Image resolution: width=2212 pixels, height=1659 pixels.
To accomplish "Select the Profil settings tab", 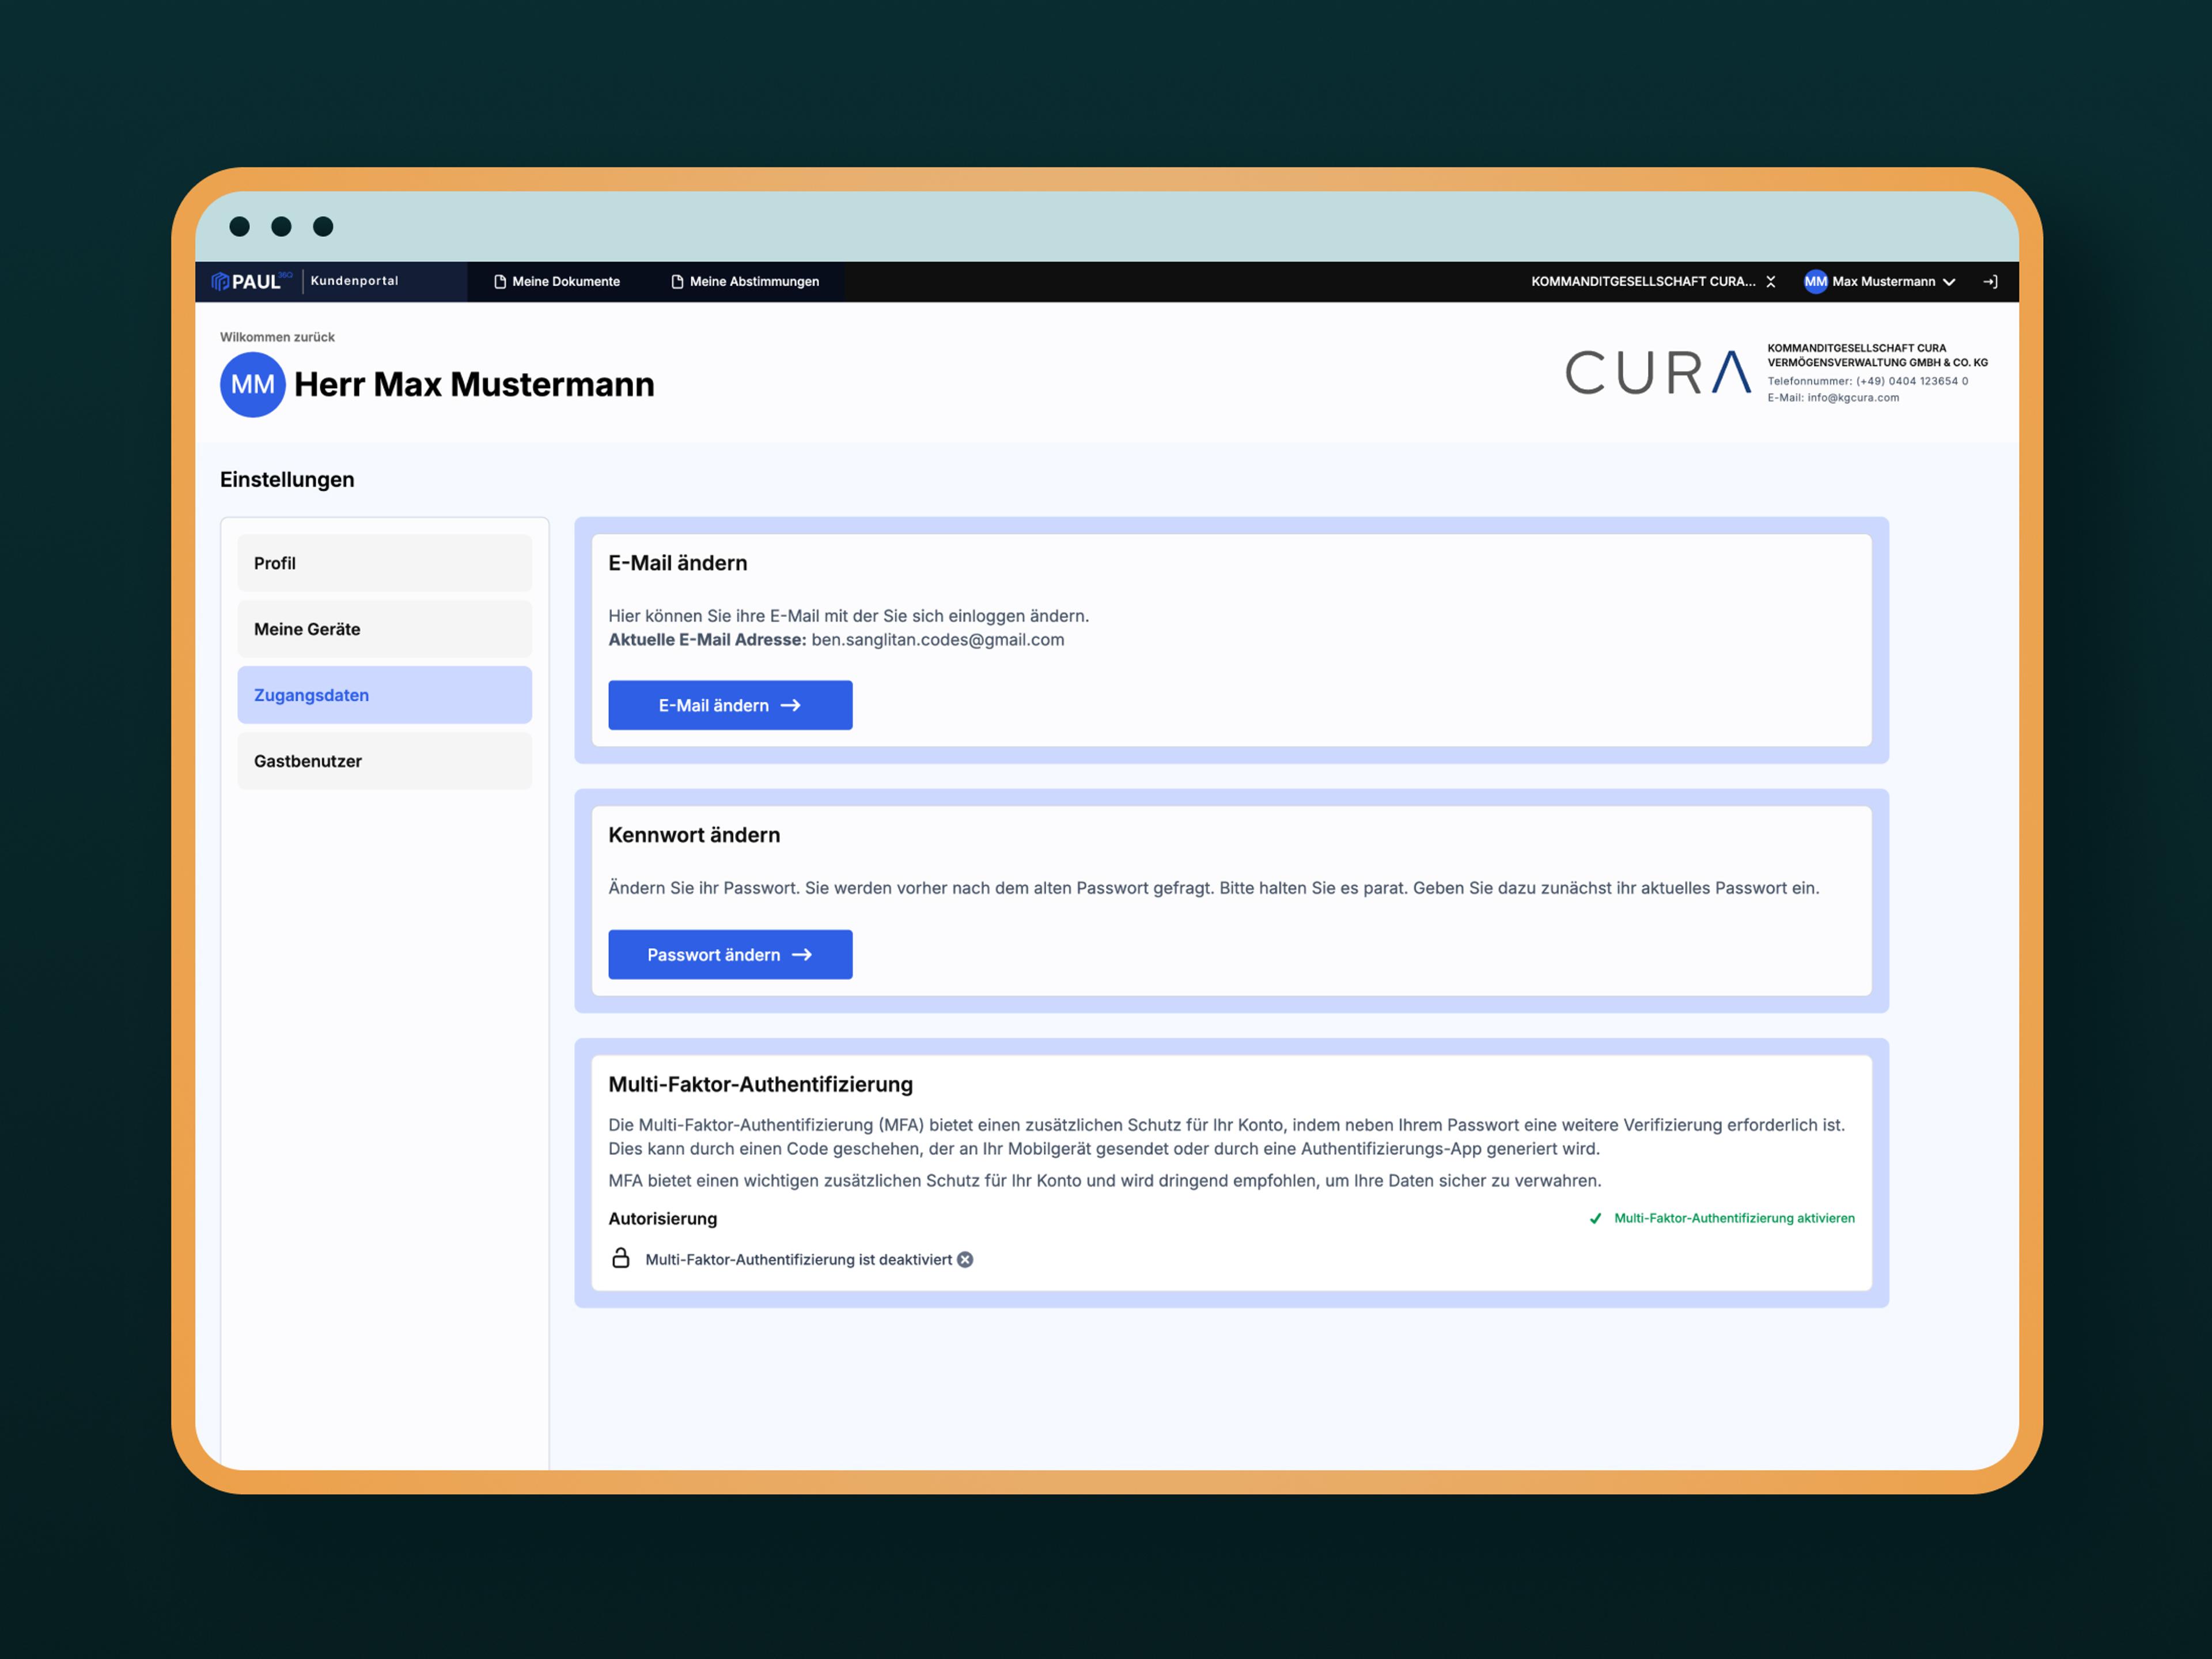I will pyautogui.click(x=384, y=563).
